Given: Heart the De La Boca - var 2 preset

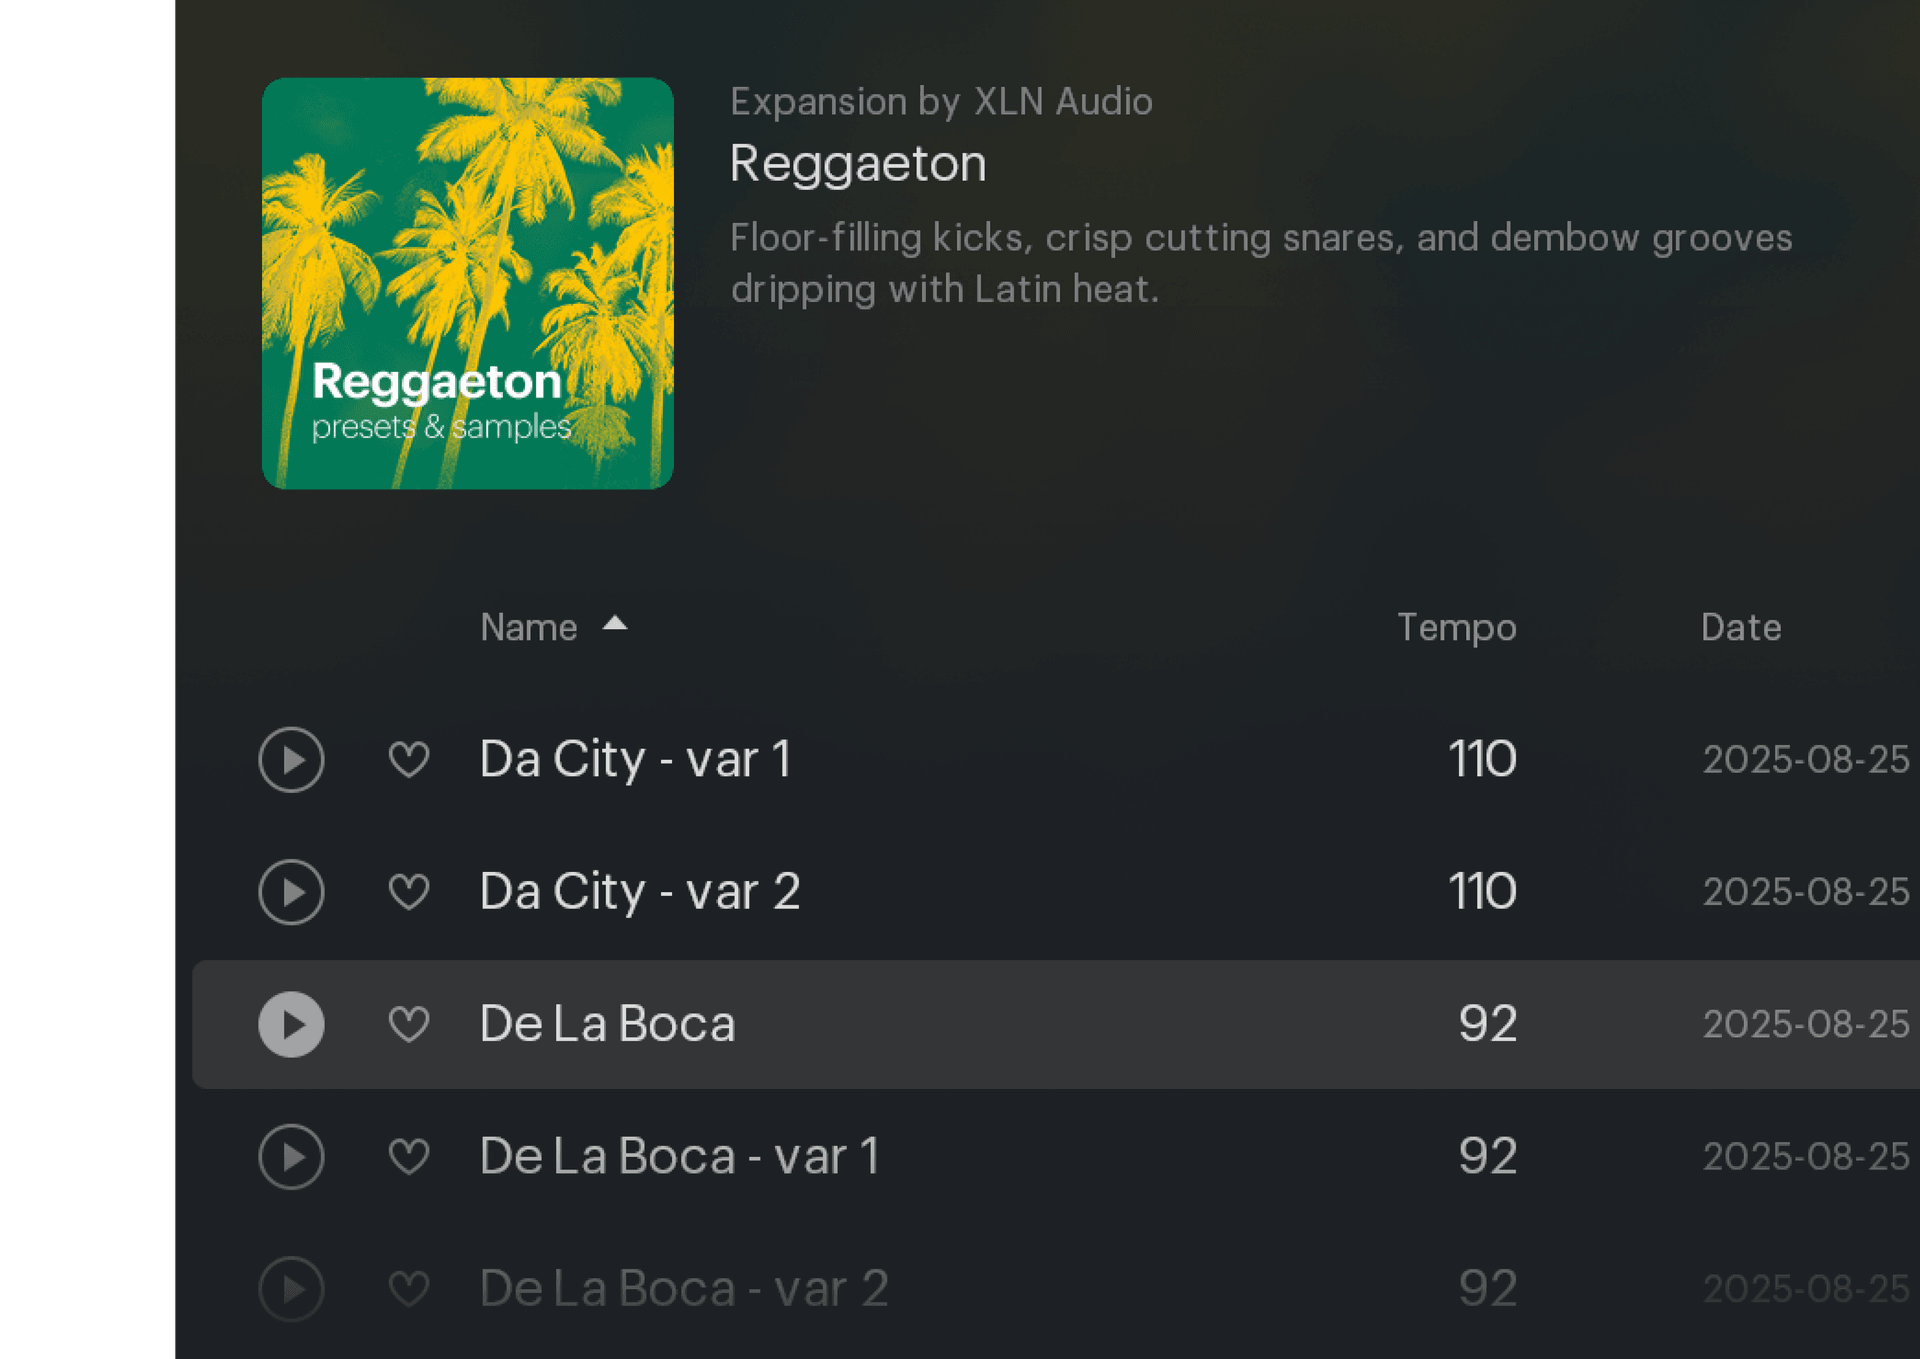Looking at the screenshot, I should [409, 1289].
